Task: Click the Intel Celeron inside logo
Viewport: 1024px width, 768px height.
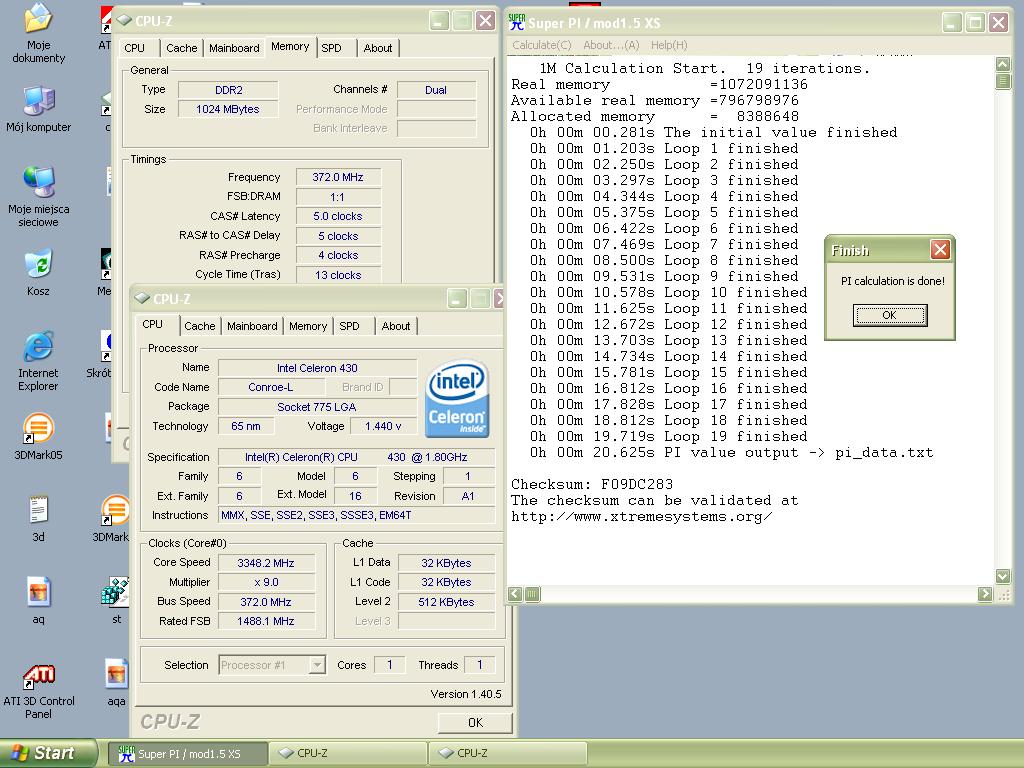Action: pos(457,399)
